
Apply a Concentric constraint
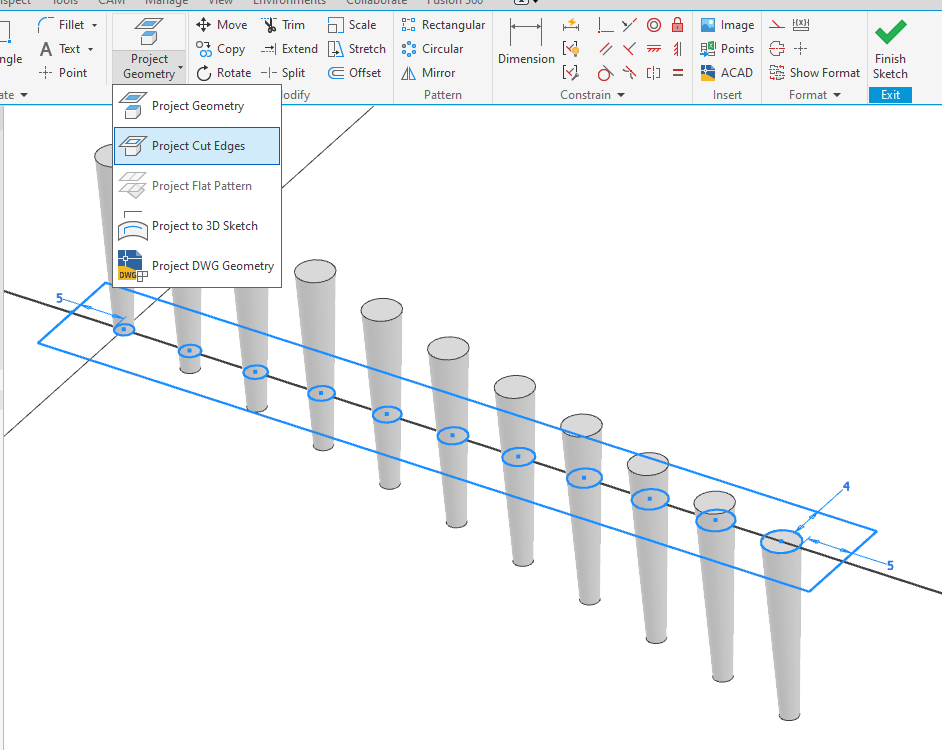[x=654, y=25]
